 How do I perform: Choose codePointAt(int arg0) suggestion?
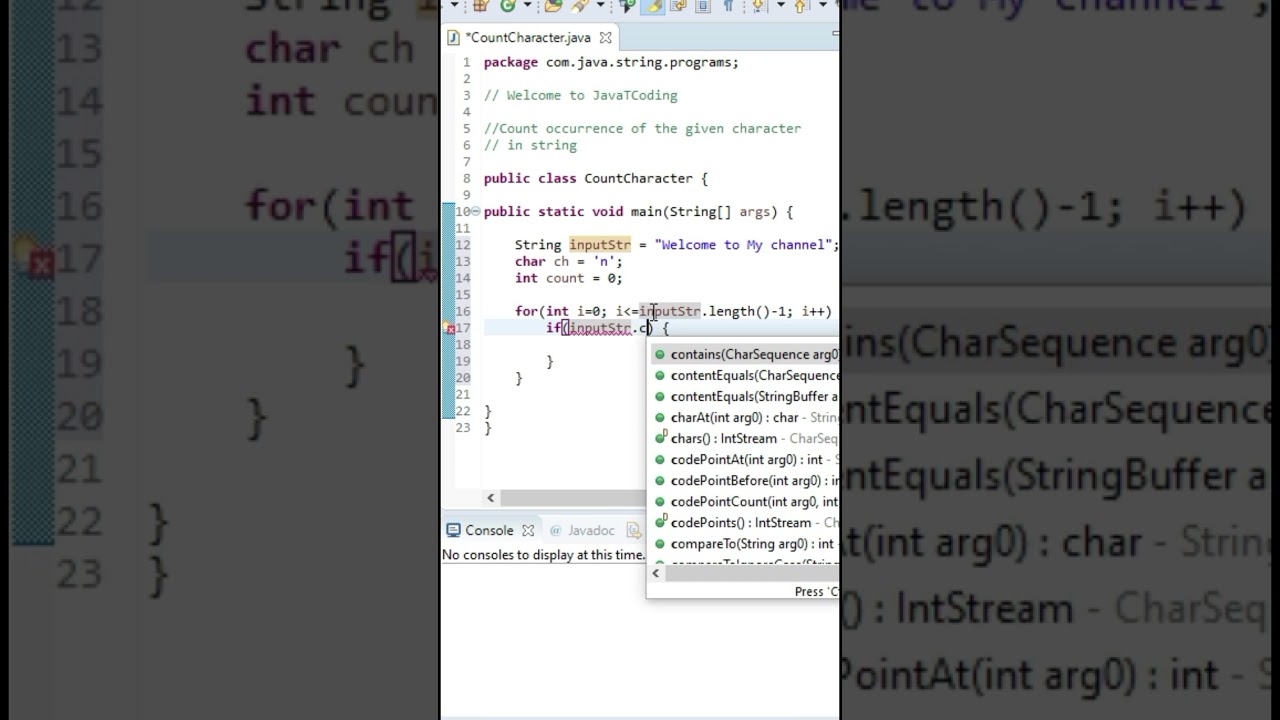[743, 459]
